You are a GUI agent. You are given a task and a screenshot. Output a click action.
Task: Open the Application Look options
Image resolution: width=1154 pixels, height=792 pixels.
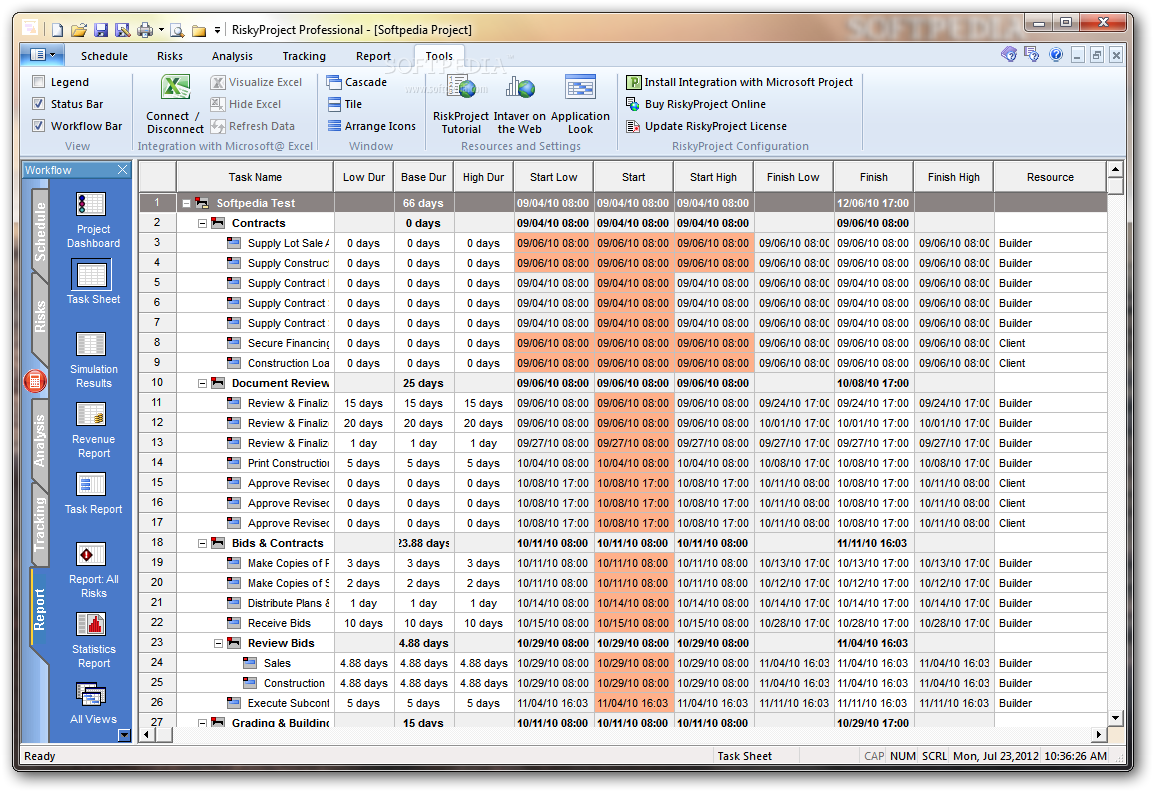point(580,104)
